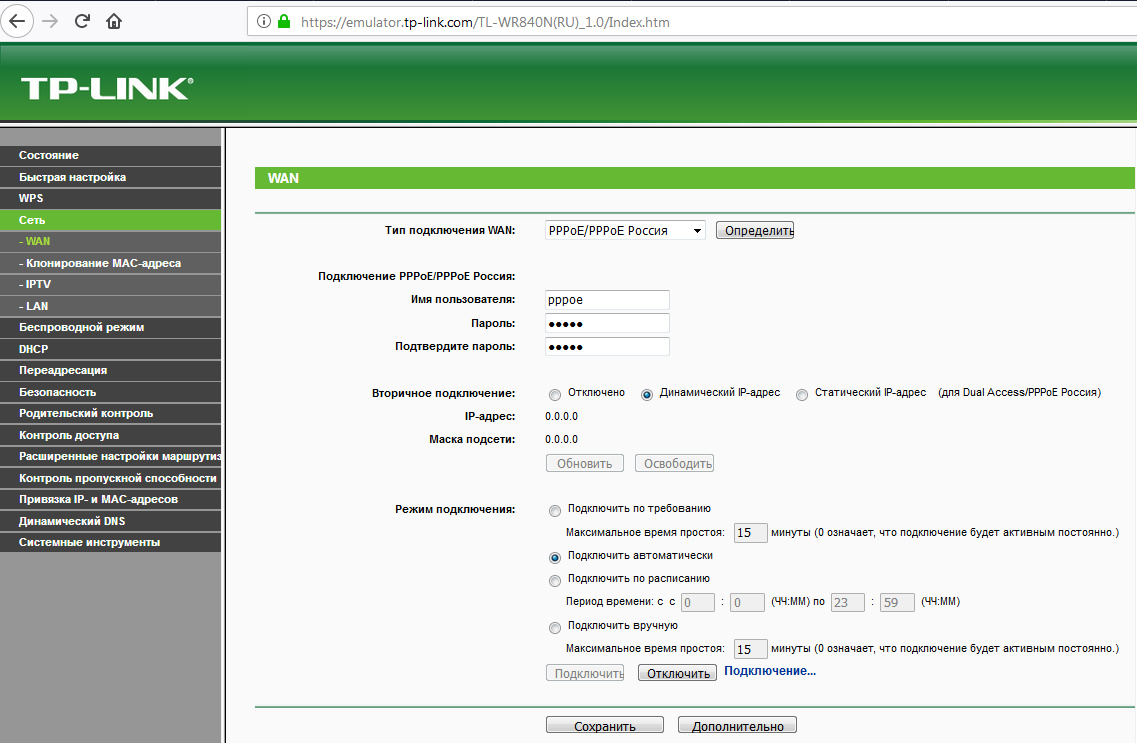Click the schedule end hour field 23

pyautogui.click(x=848, y=602)
